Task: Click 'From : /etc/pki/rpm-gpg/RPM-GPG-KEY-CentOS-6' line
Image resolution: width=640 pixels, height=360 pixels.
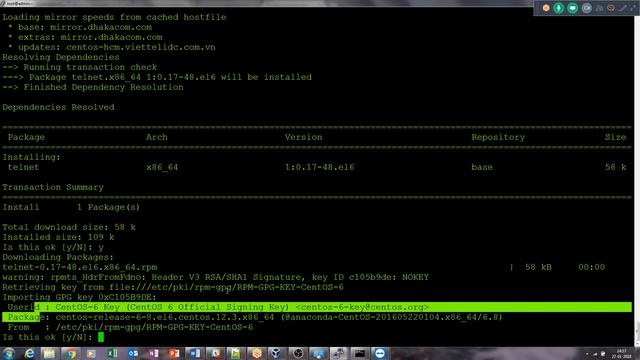Action: pyautogui.click(x=130, y=327)
